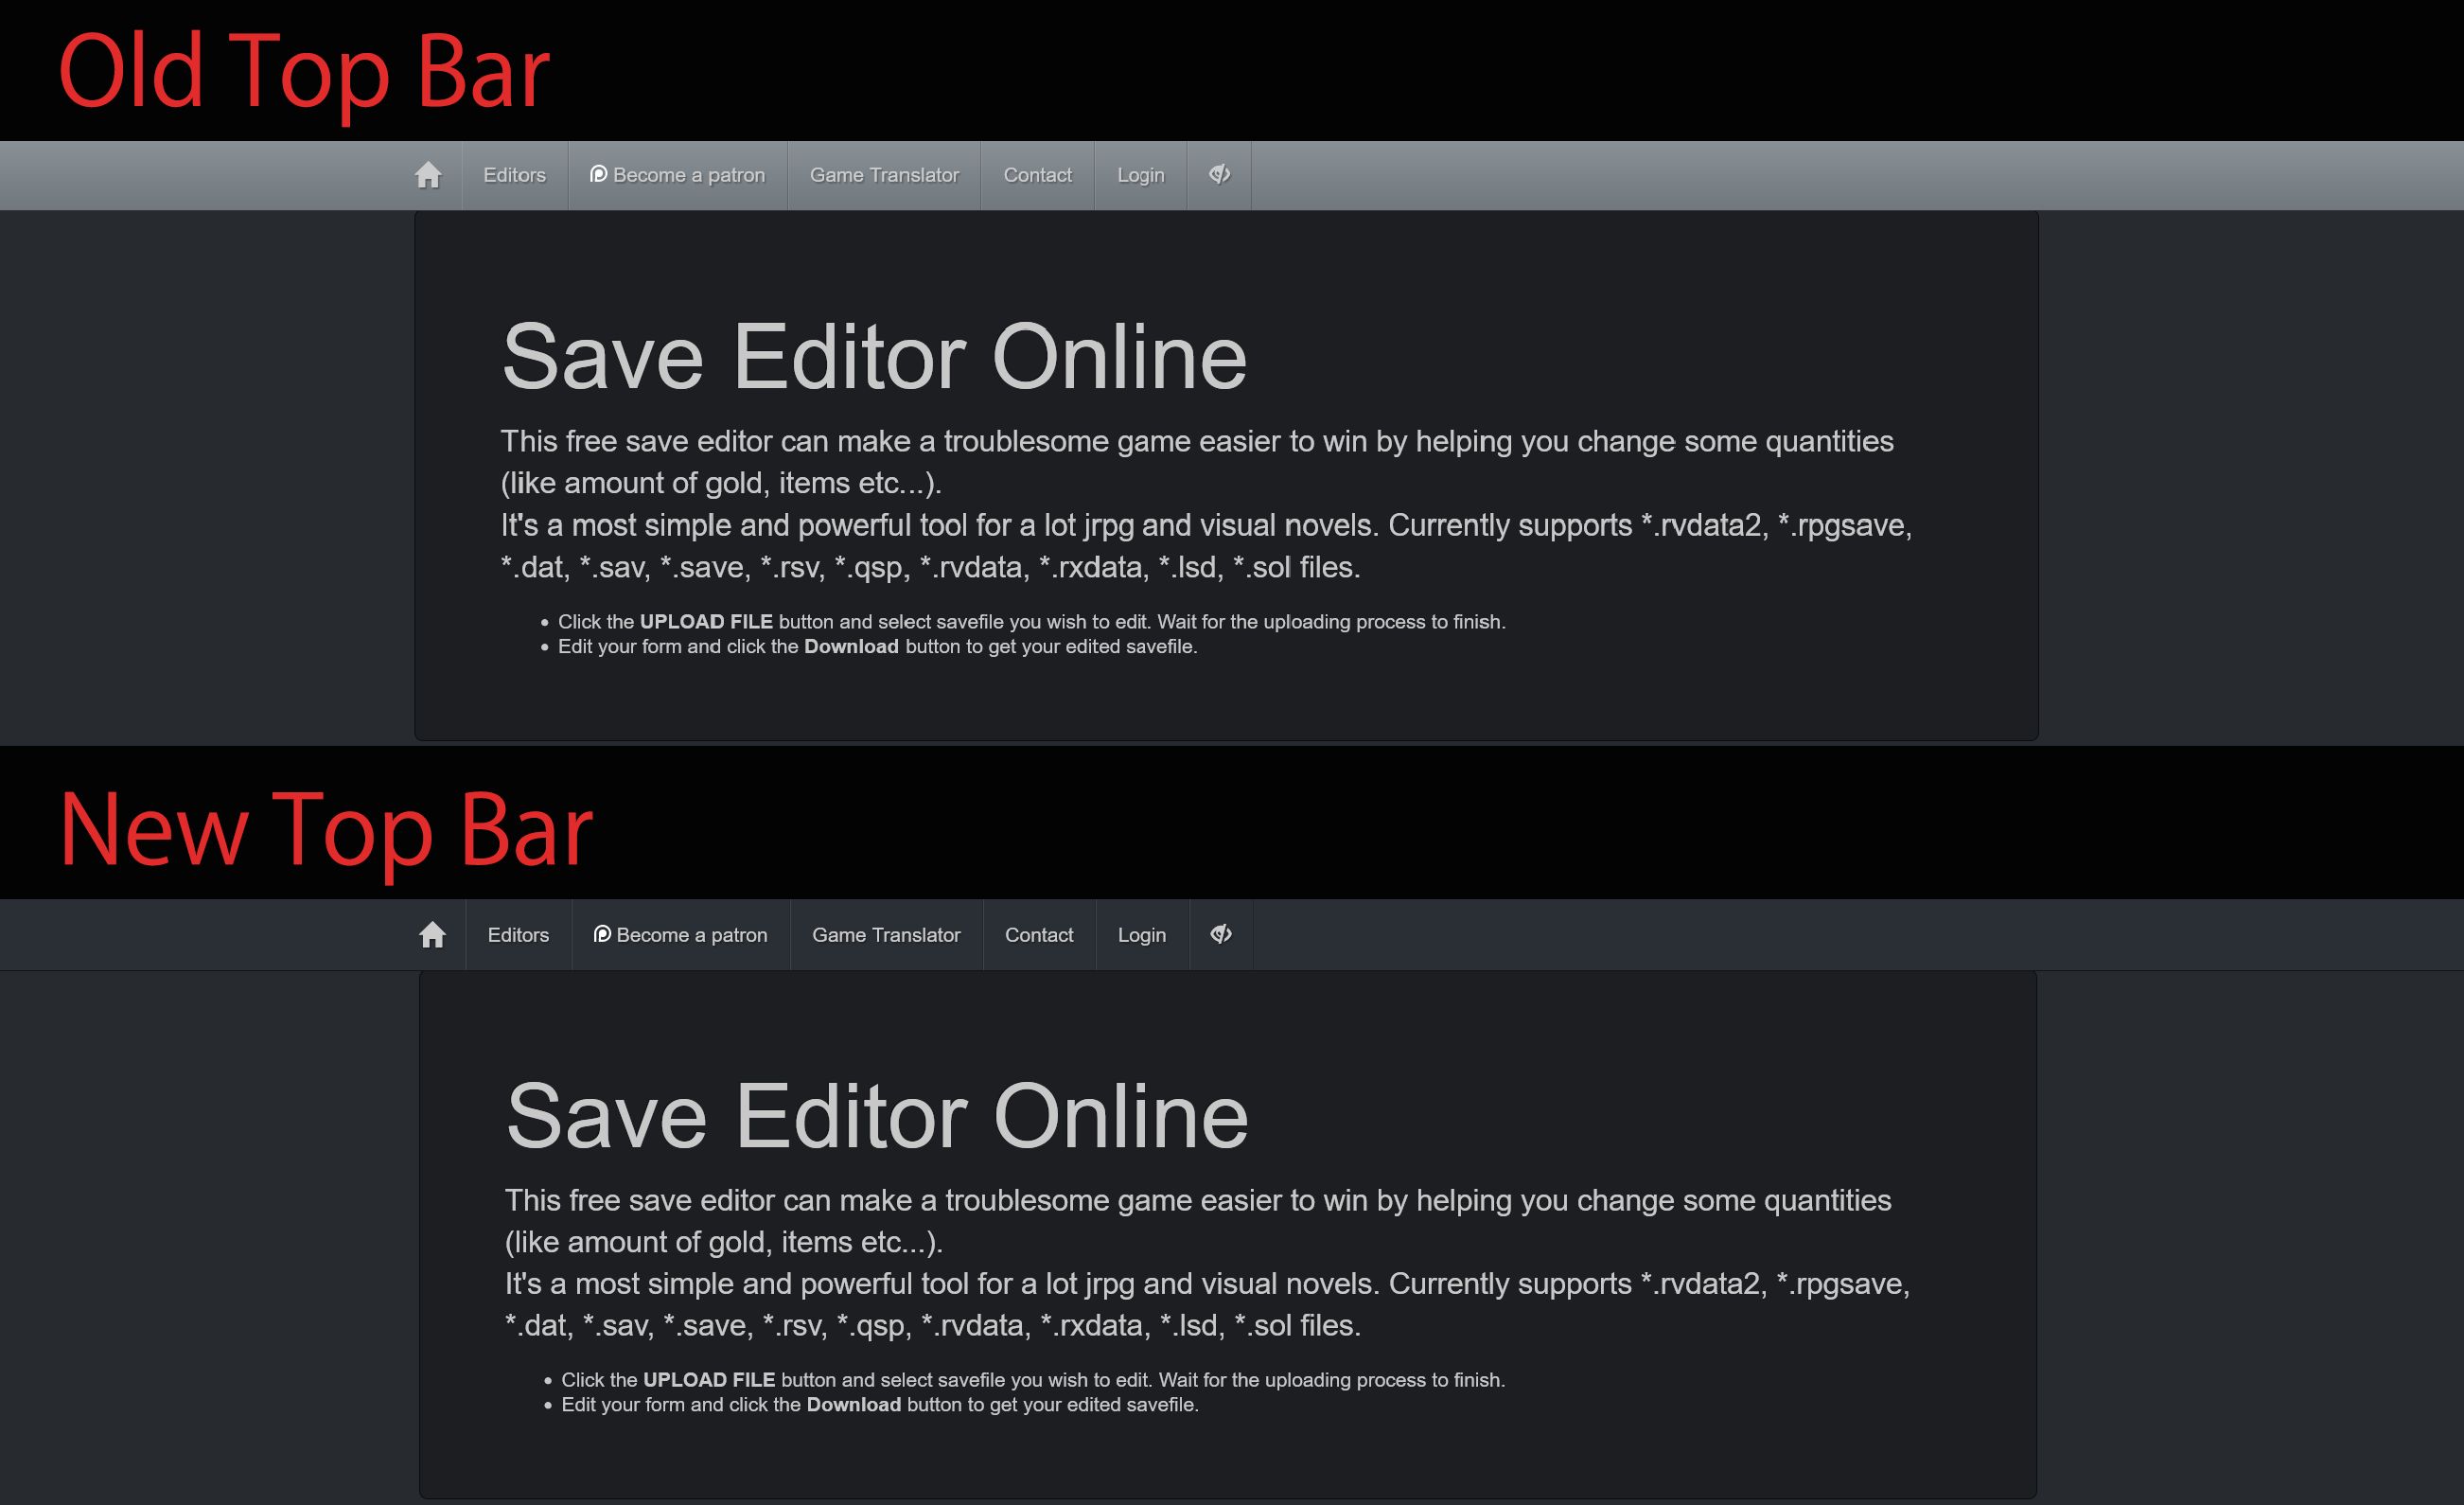Click the Editors menu item in Old Top Bar
The width and height of the screenshot is (2464, 1505).
[x=516, y=174]
